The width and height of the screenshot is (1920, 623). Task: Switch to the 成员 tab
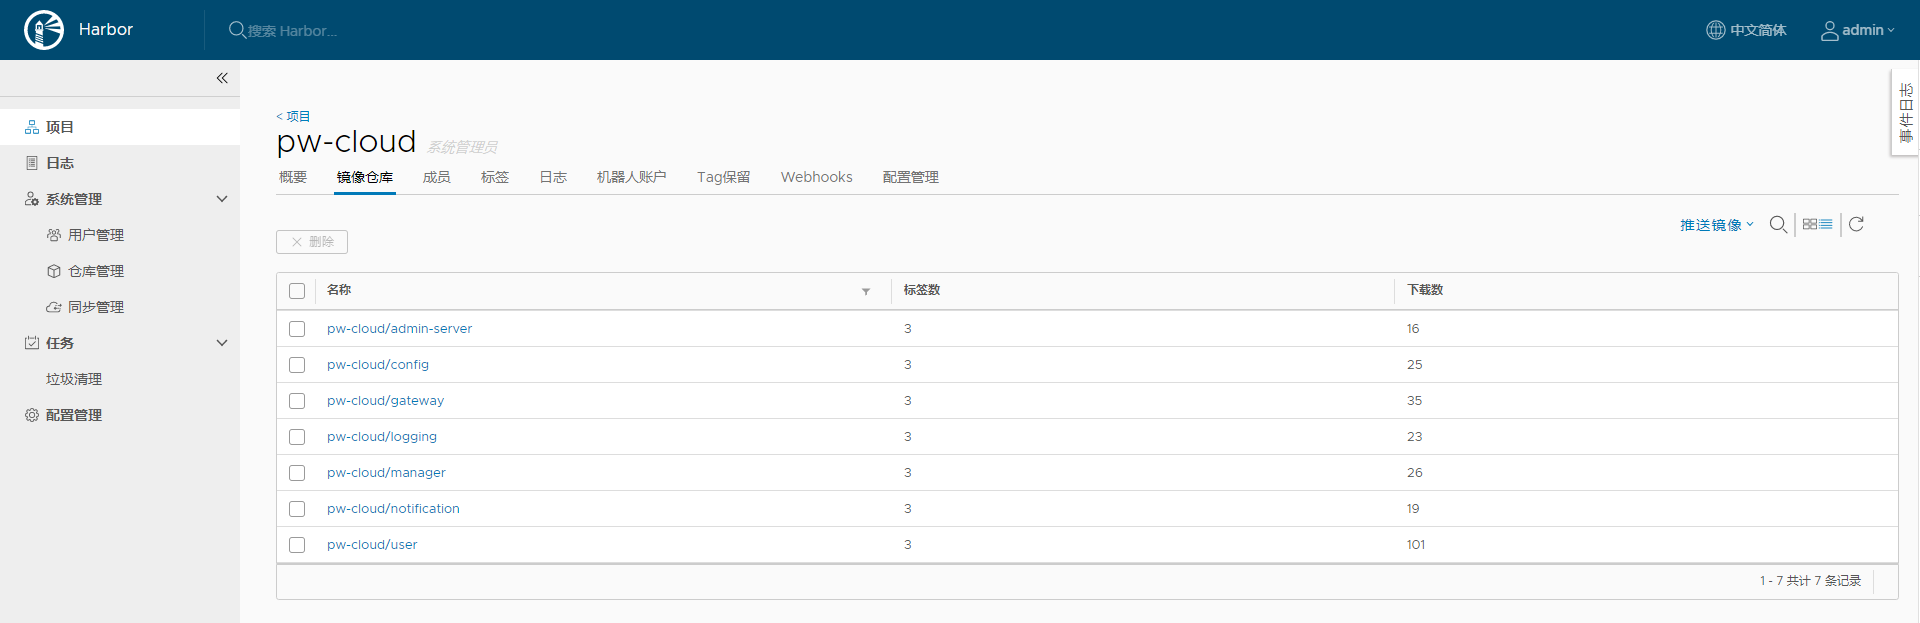(436, 177)
